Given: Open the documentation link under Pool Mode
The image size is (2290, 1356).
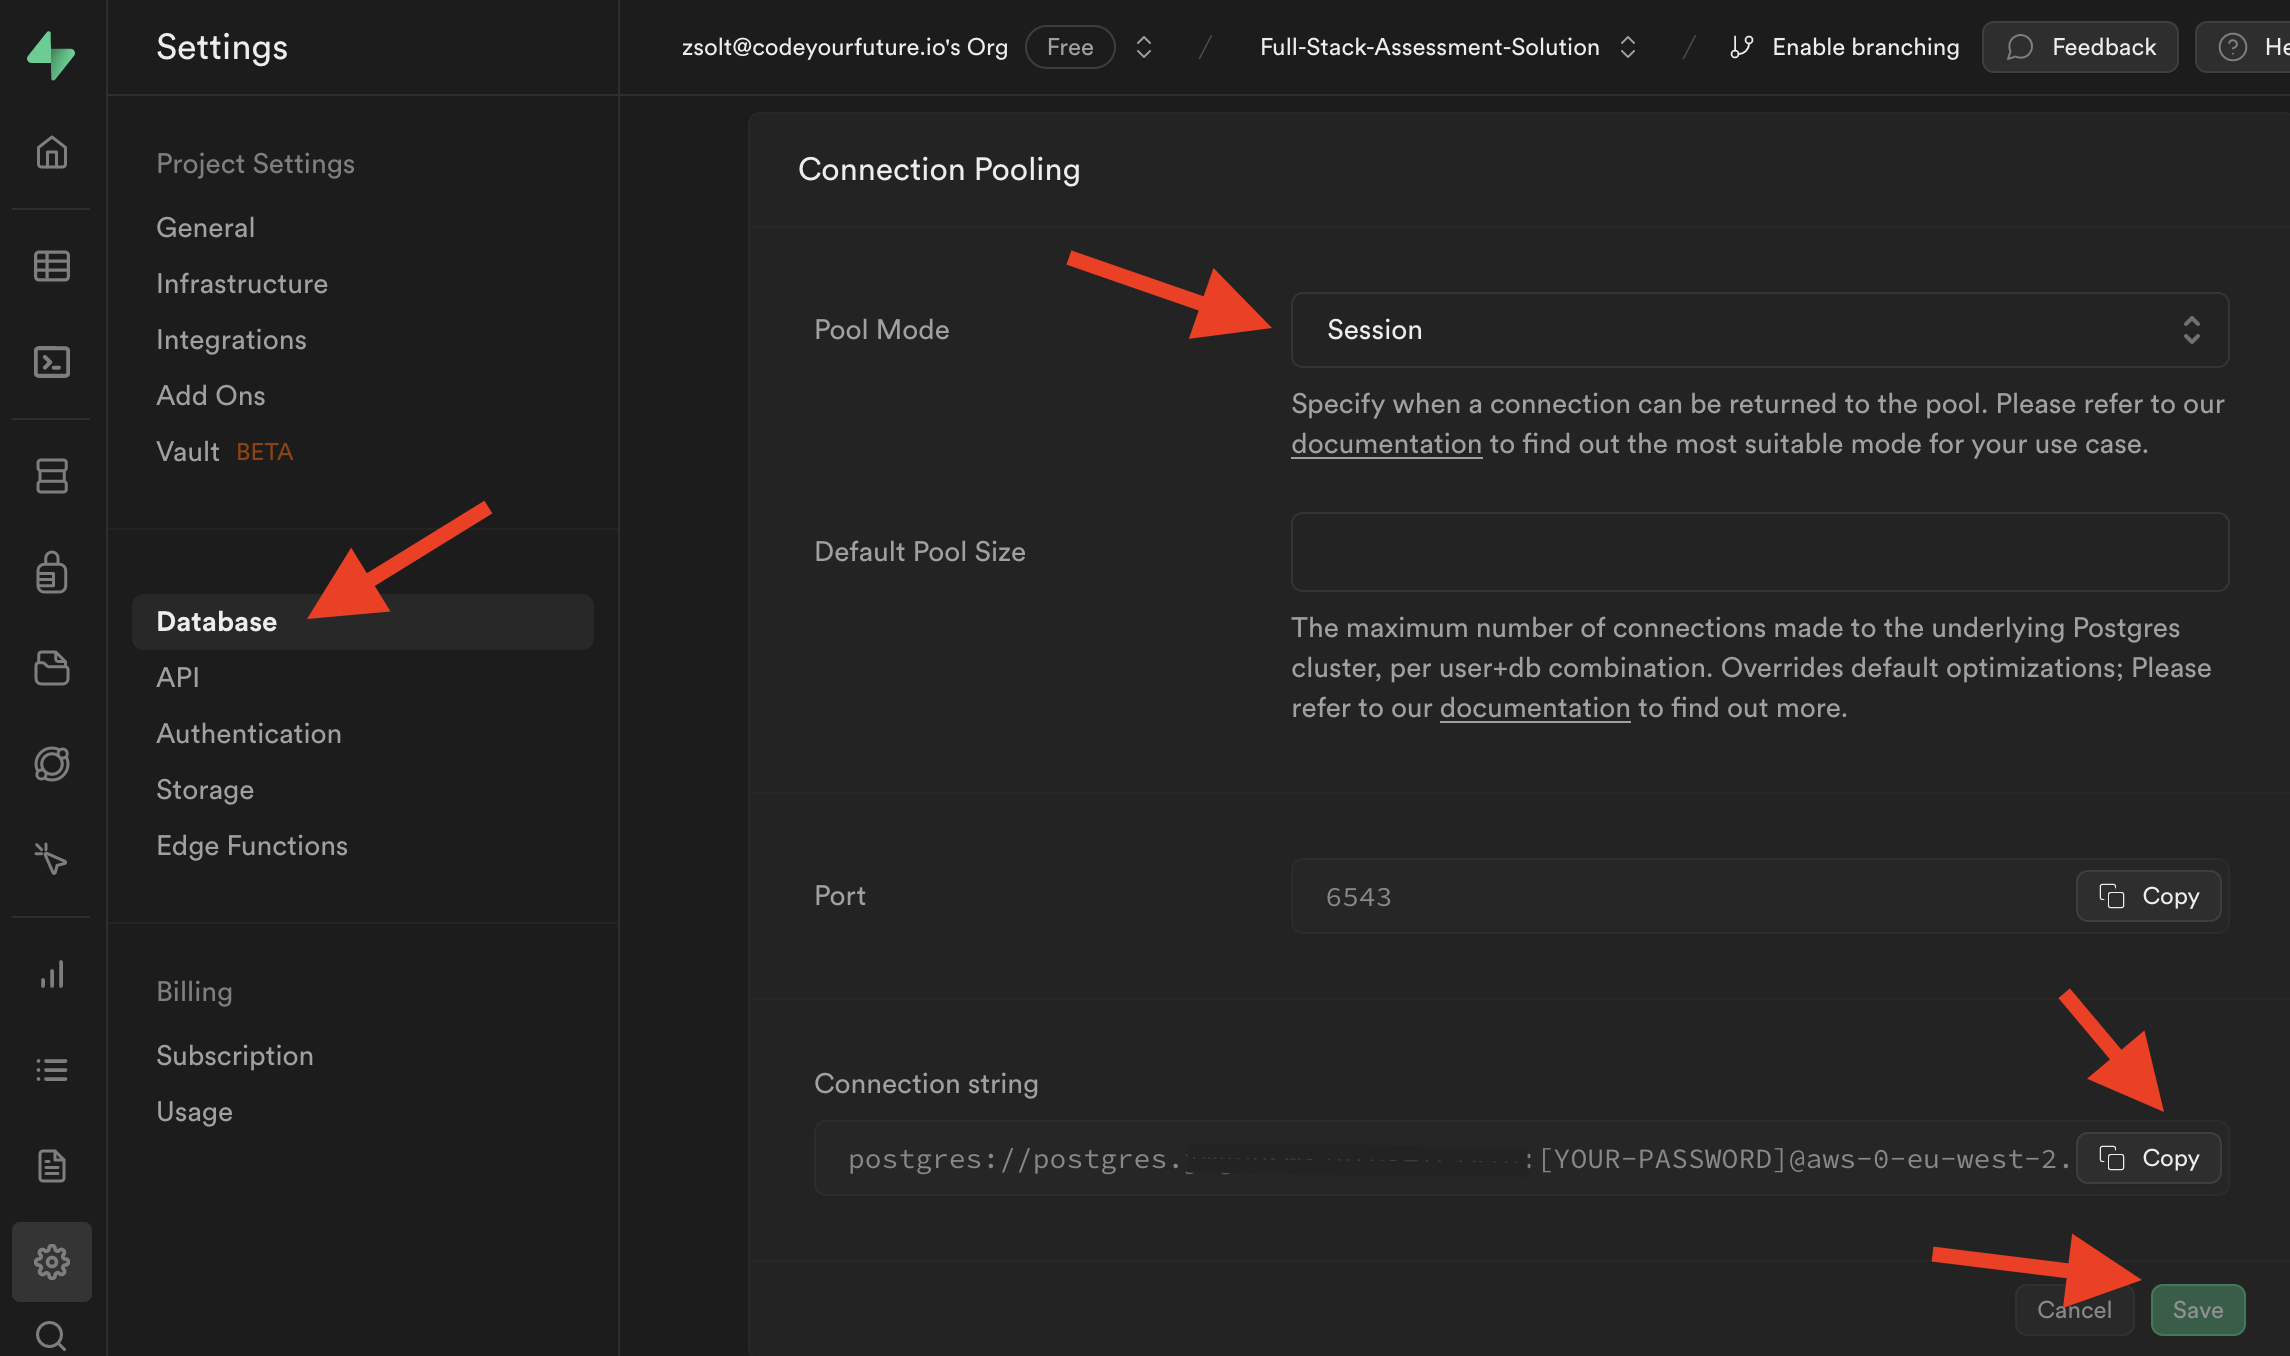Looking at the screenshot, I should click(x=1386, y=443).
